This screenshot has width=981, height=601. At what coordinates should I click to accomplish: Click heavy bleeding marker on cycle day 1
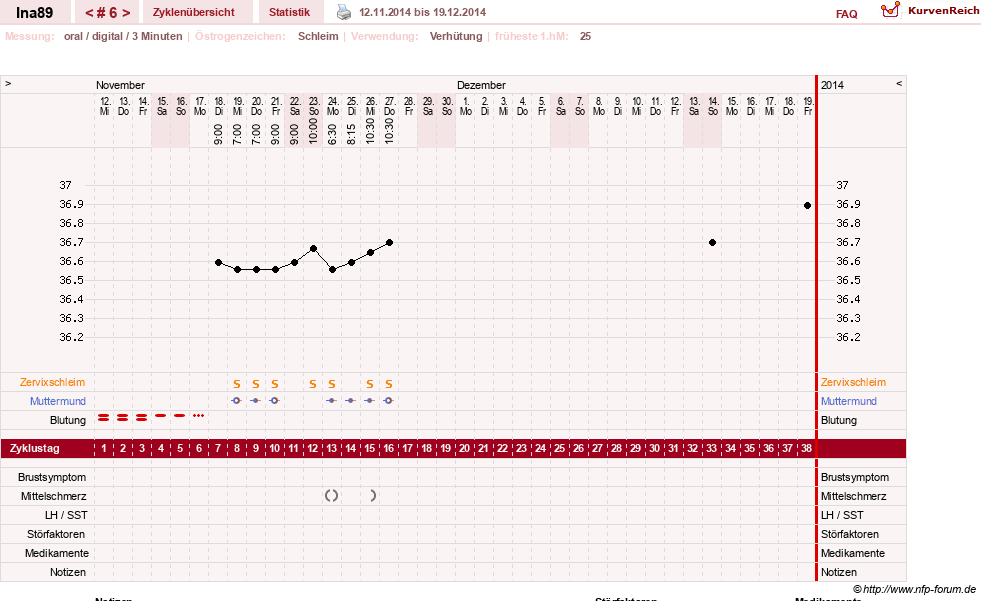click(104, 417)
